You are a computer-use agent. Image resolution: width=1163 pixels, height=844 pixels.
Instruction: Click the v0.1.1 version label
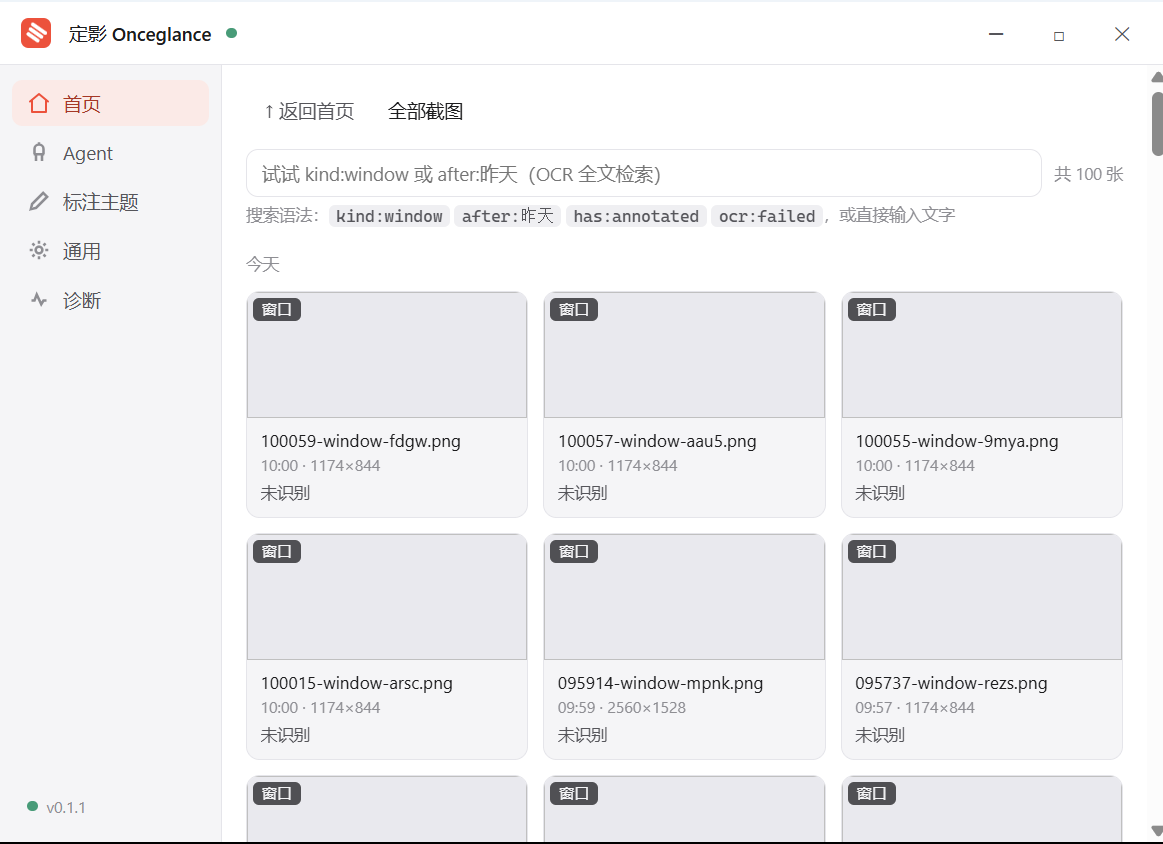click(66, 808)
